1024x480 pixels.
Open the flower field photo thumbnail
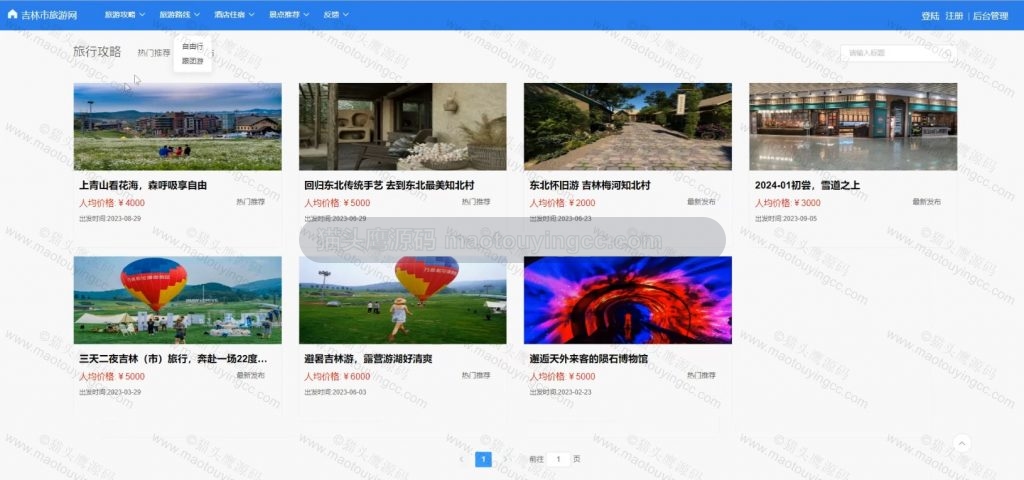[x=178, y=127]
